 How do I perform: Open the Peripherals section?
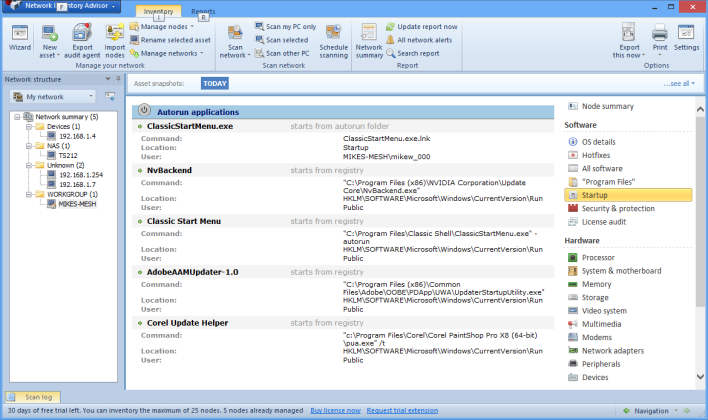pos(601,364)
